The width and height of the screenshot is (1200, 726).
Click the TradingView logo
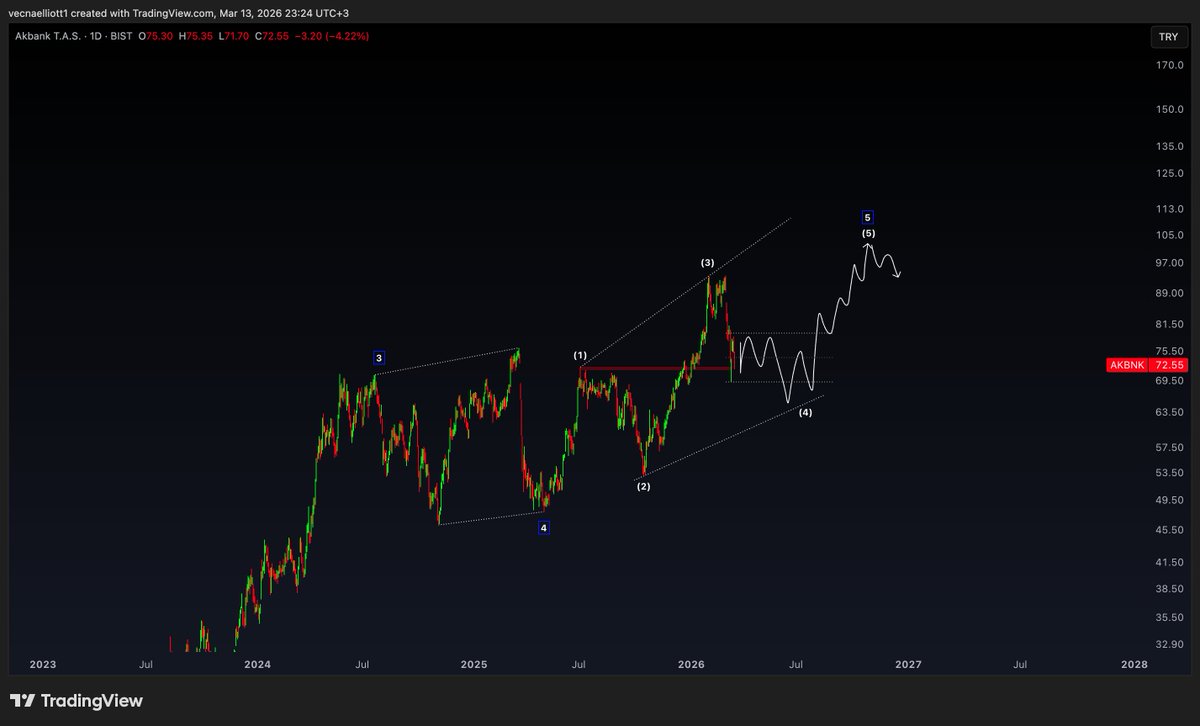click(76, 701)
